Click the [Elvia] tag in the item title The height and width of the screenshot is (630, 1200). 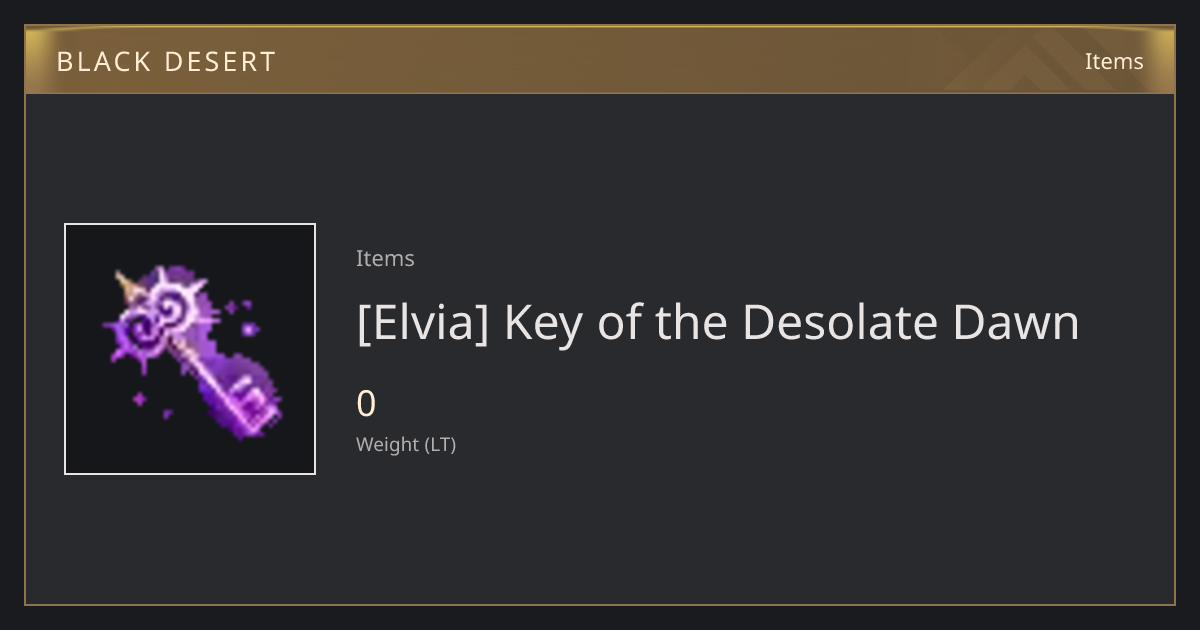pyautogui.click(x=422, y=323)
